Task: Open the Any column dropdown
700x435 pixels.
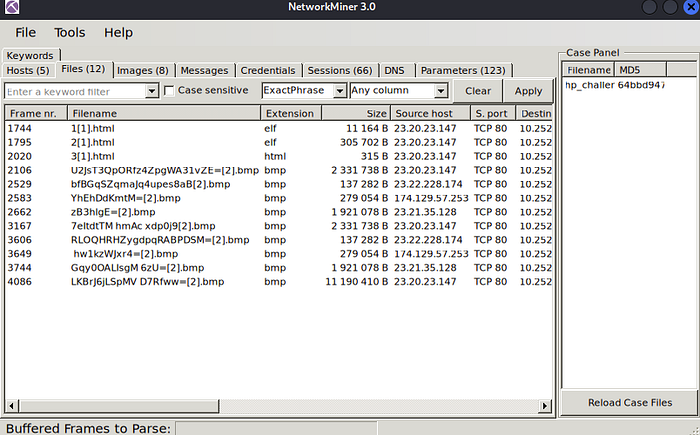Action: pyautogui.click(x=399, y=91)
